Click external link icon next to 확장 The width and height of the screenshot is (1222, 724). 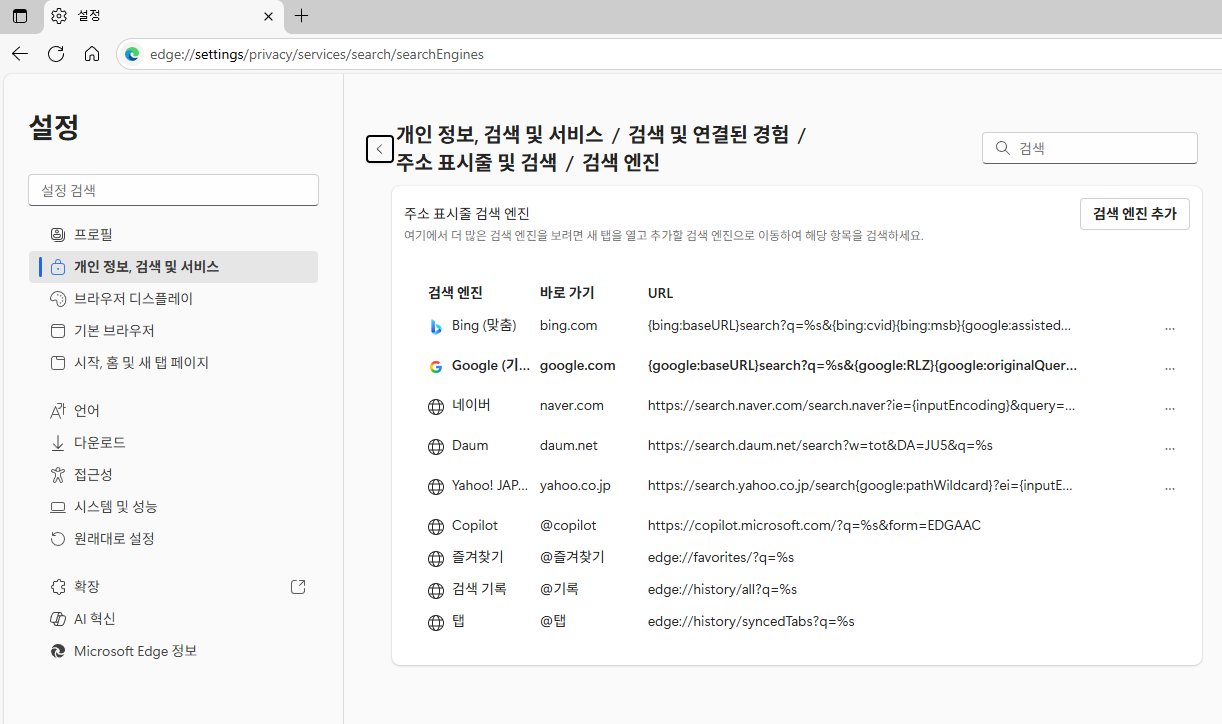298,586
